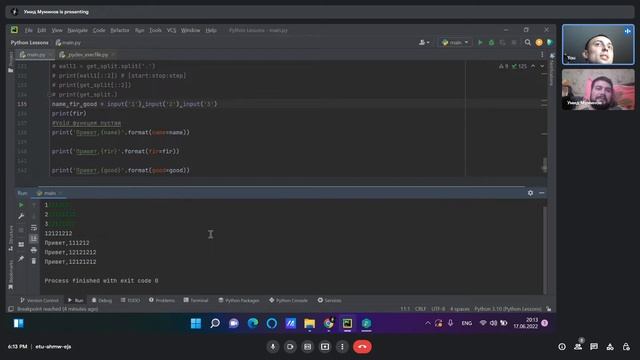Image resolution: width=640 pixels, height=360 pixels.
Task: Open Python Packages tool window
Action: coord(239,300)
